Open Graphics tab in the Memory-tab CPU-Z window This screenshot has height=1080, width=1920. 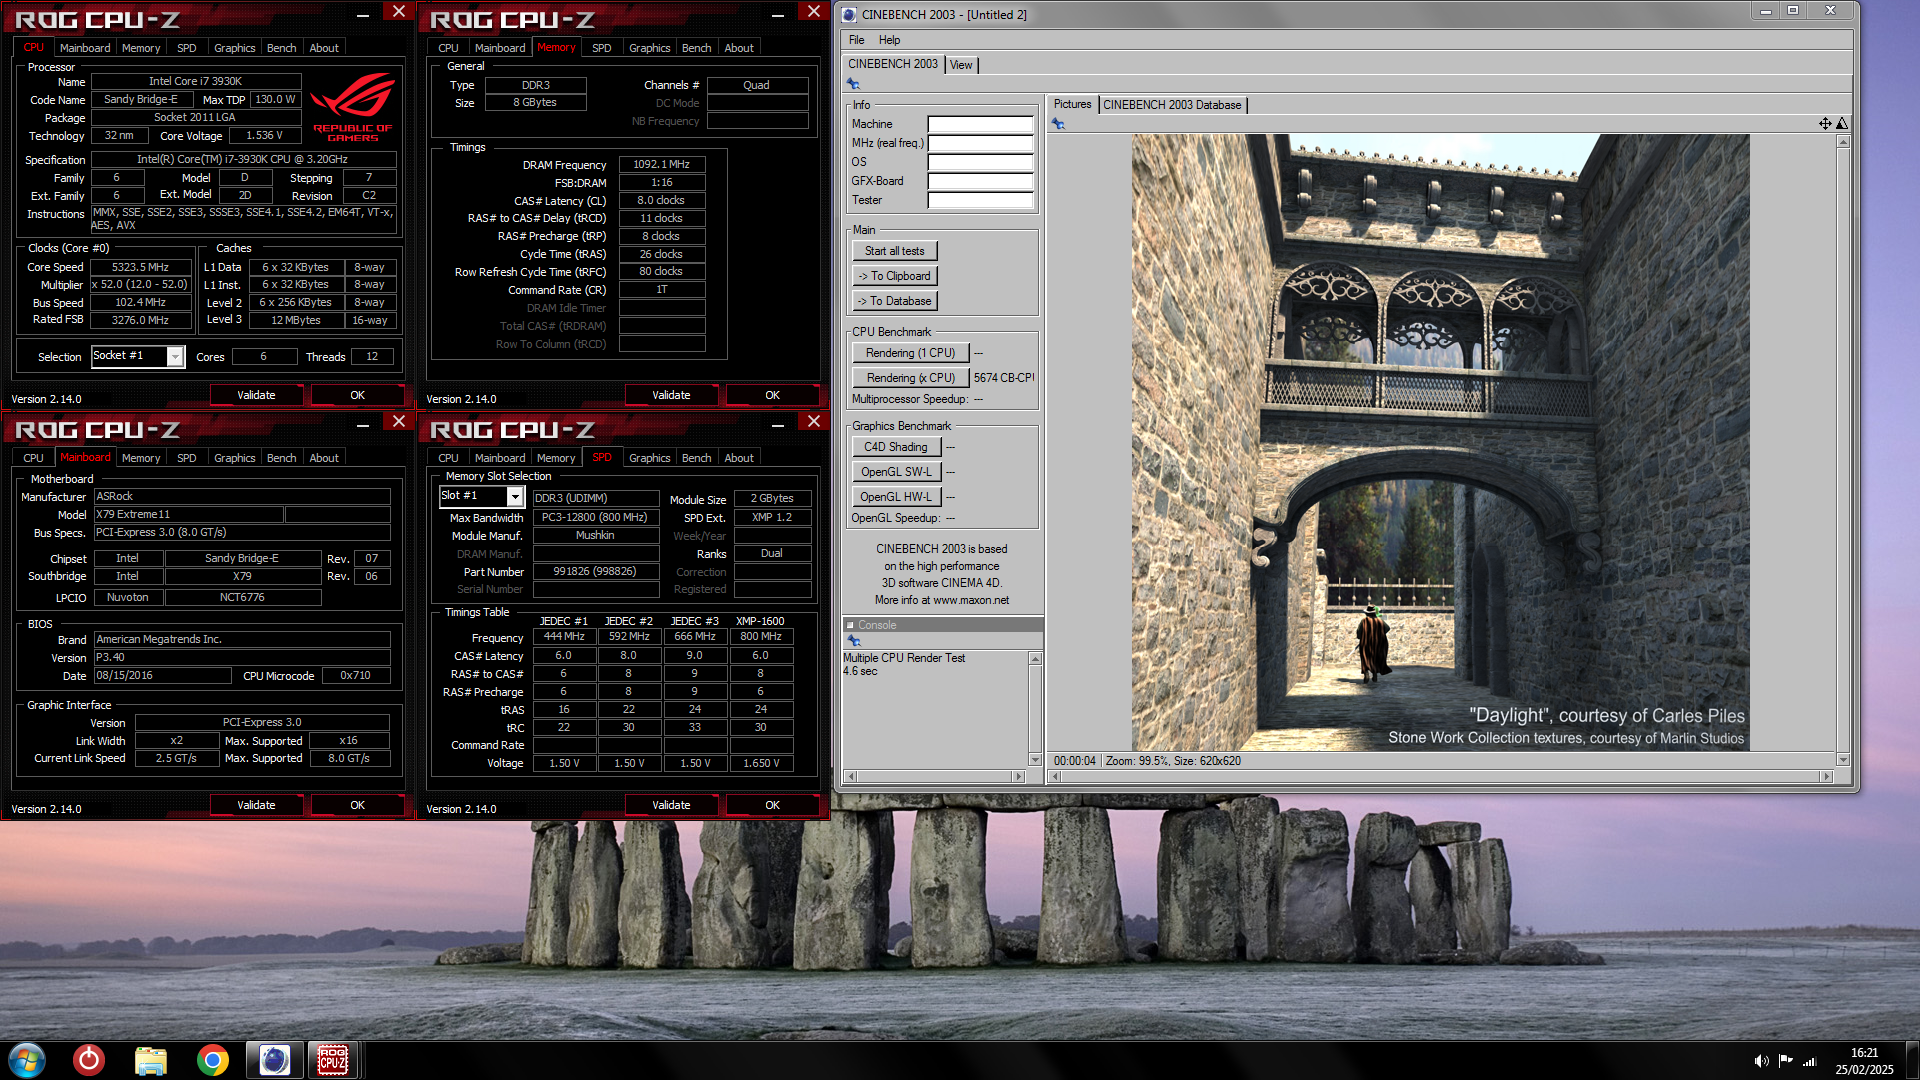[x=649, y=48]
